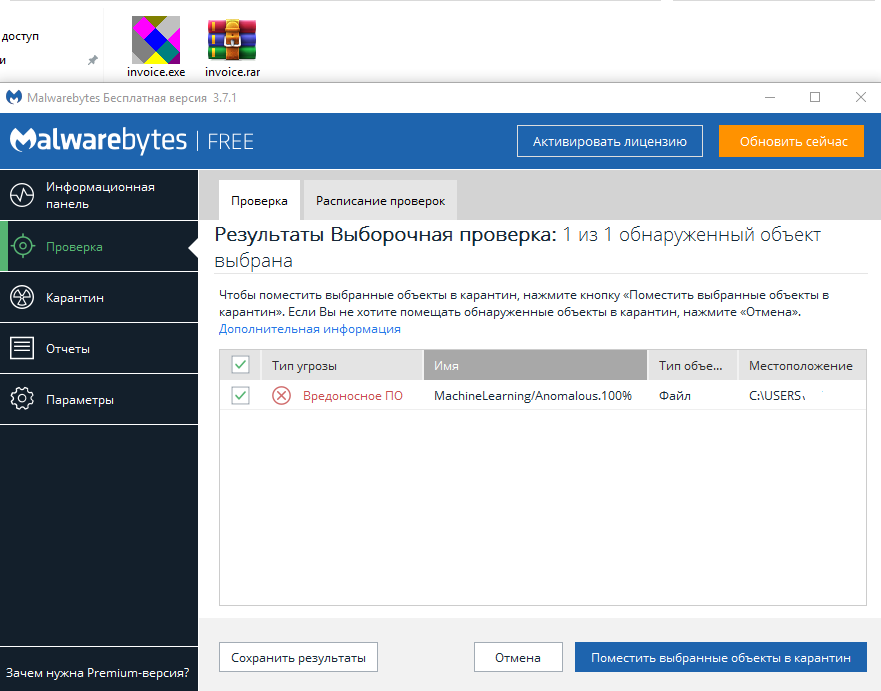Click the C:\USERS location cell

(776, 395)
